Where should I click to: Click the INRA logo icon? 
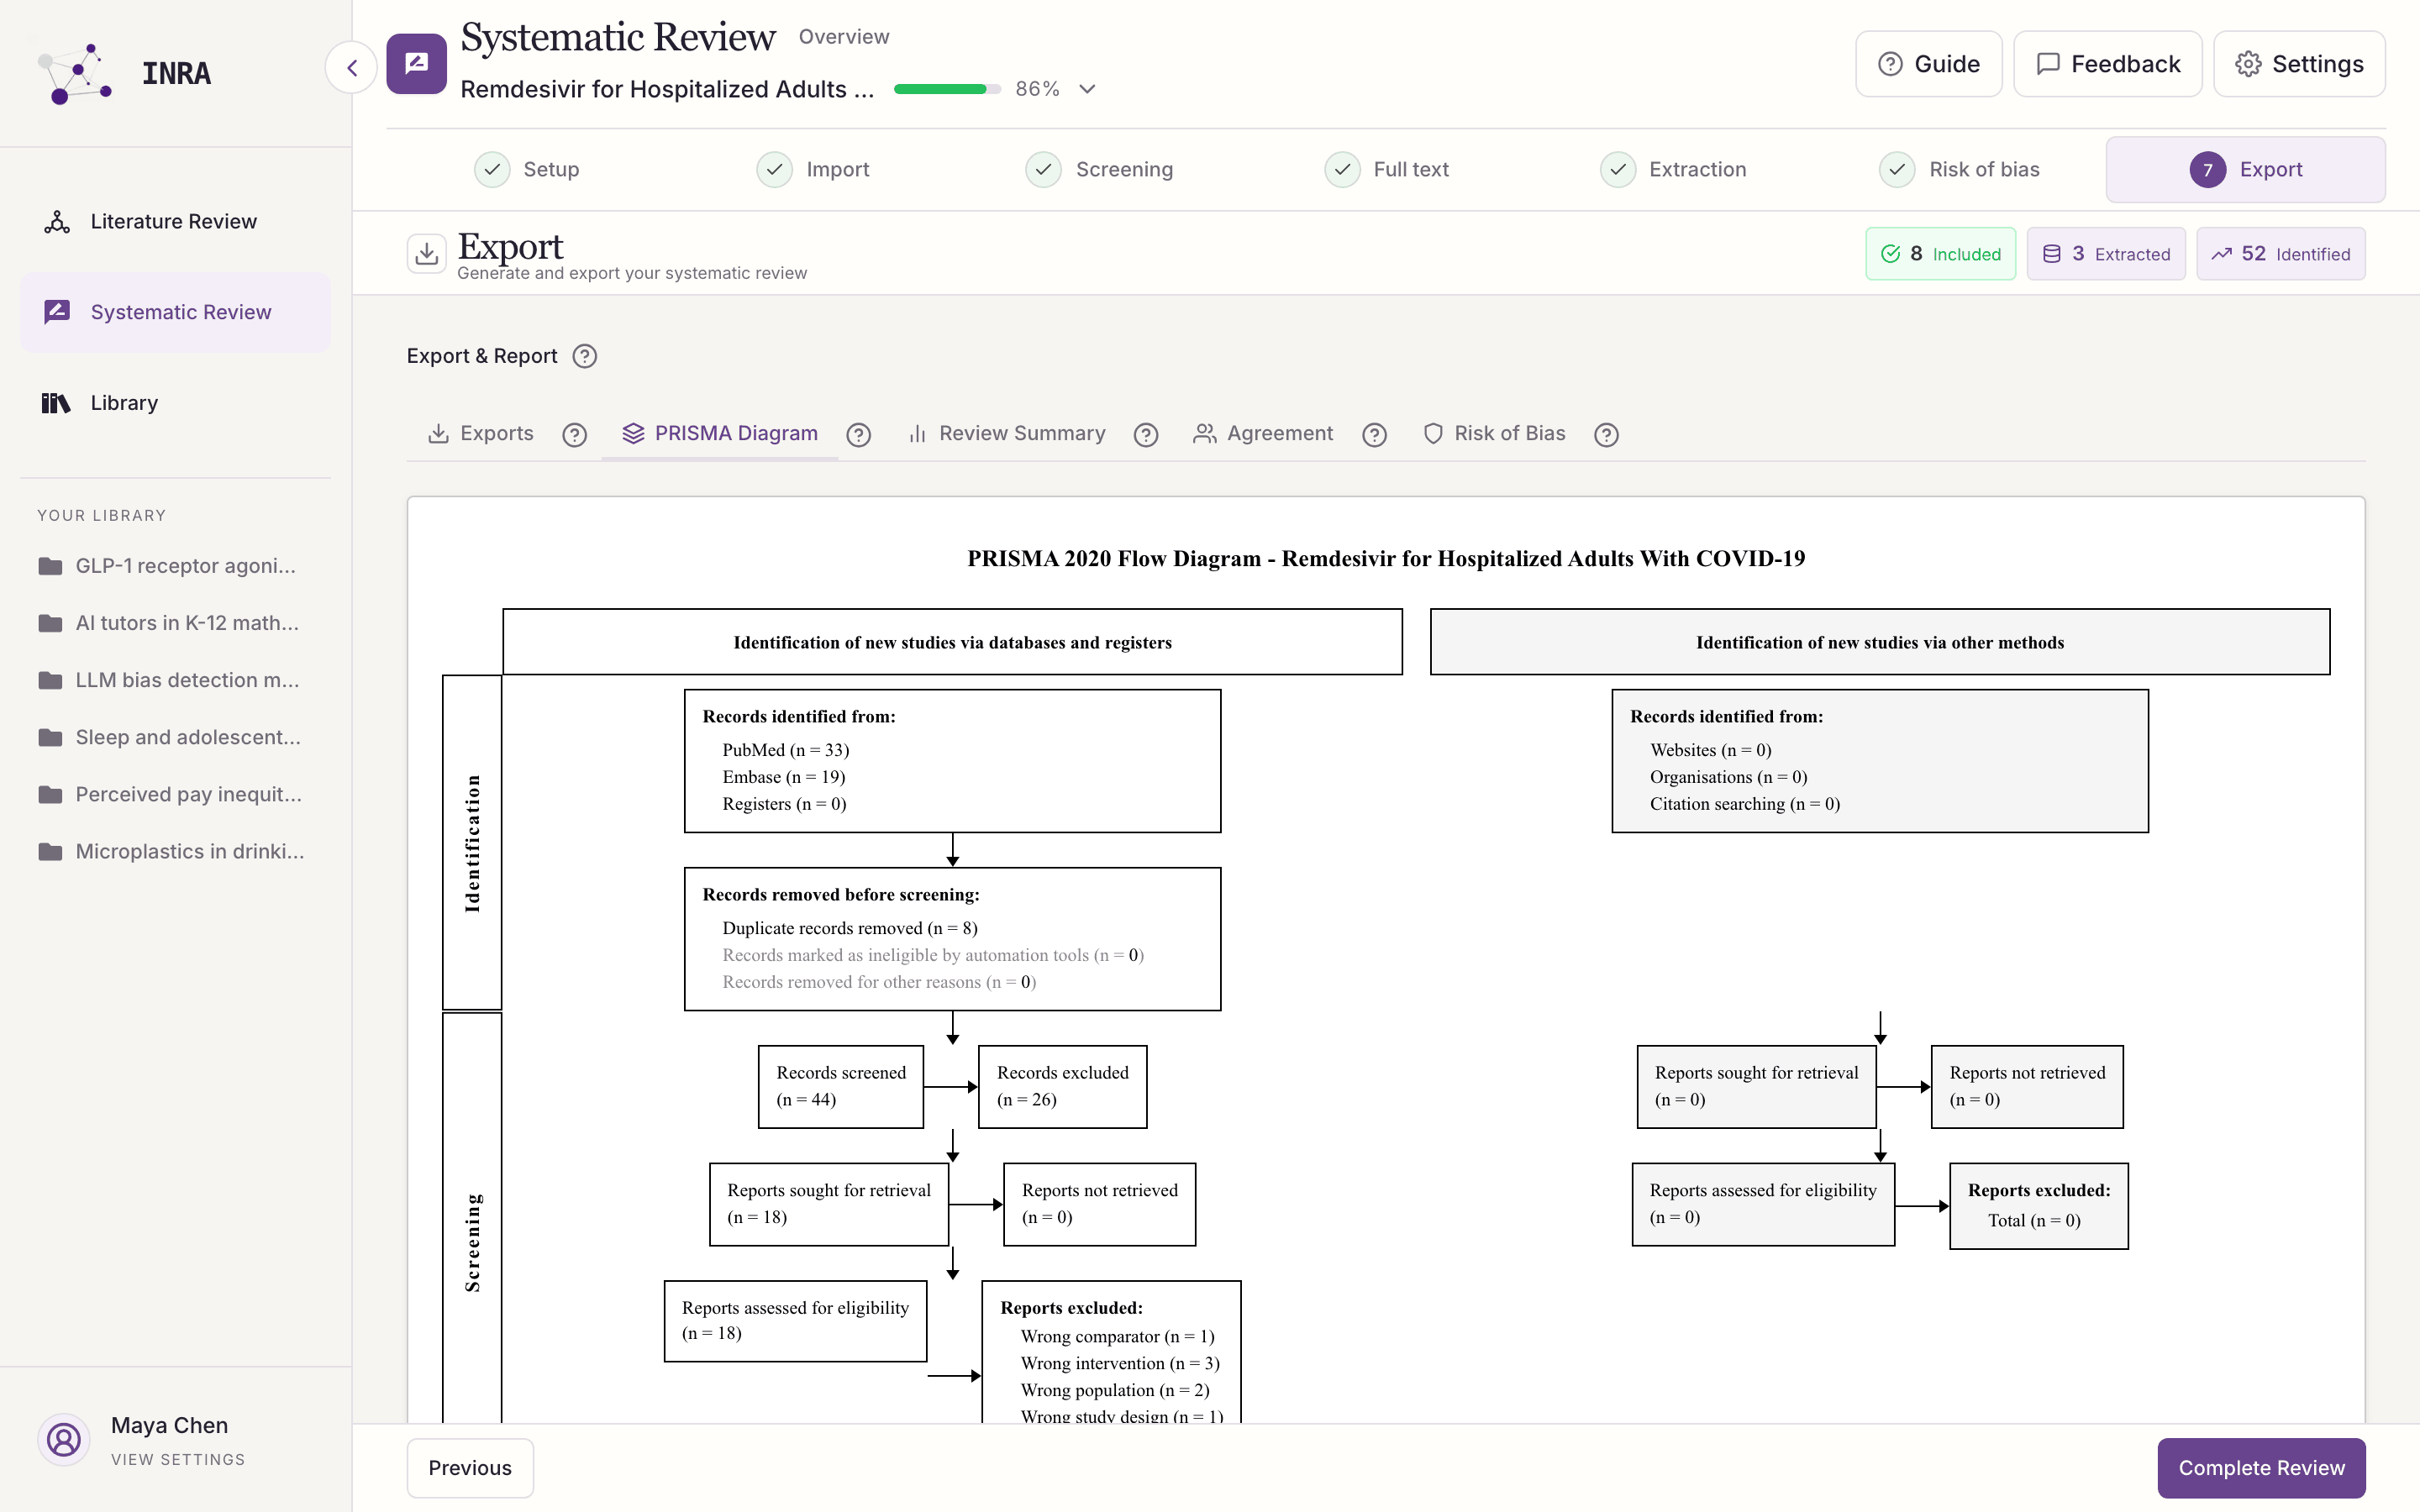pyautogui.click(x=76, y=73)
